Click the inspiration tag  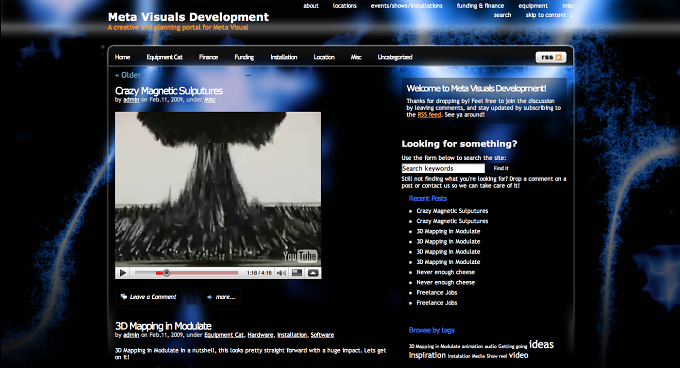[427, 355]
